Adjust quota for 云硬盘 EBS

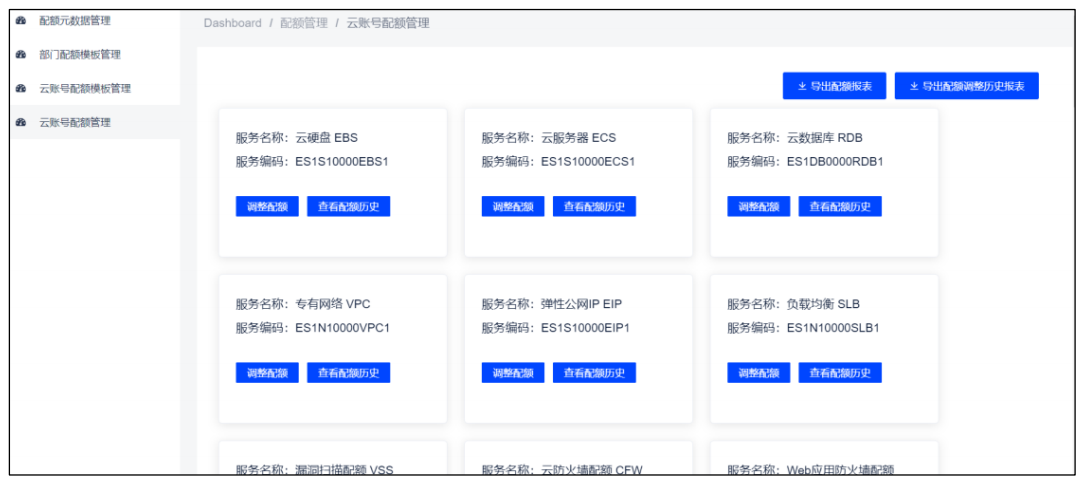coord(267,206)
